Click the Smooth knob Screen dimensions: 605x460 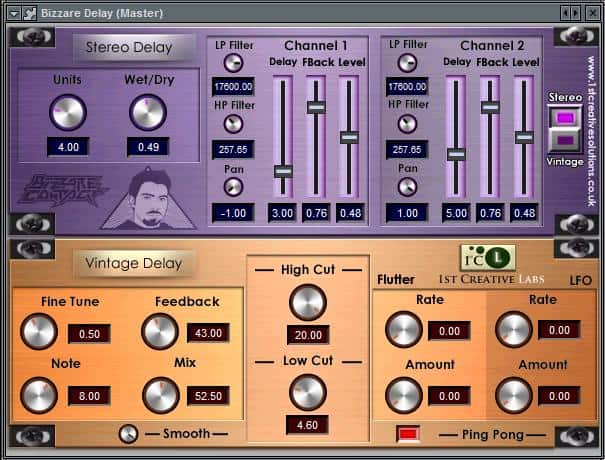click(x=128, y=434)
